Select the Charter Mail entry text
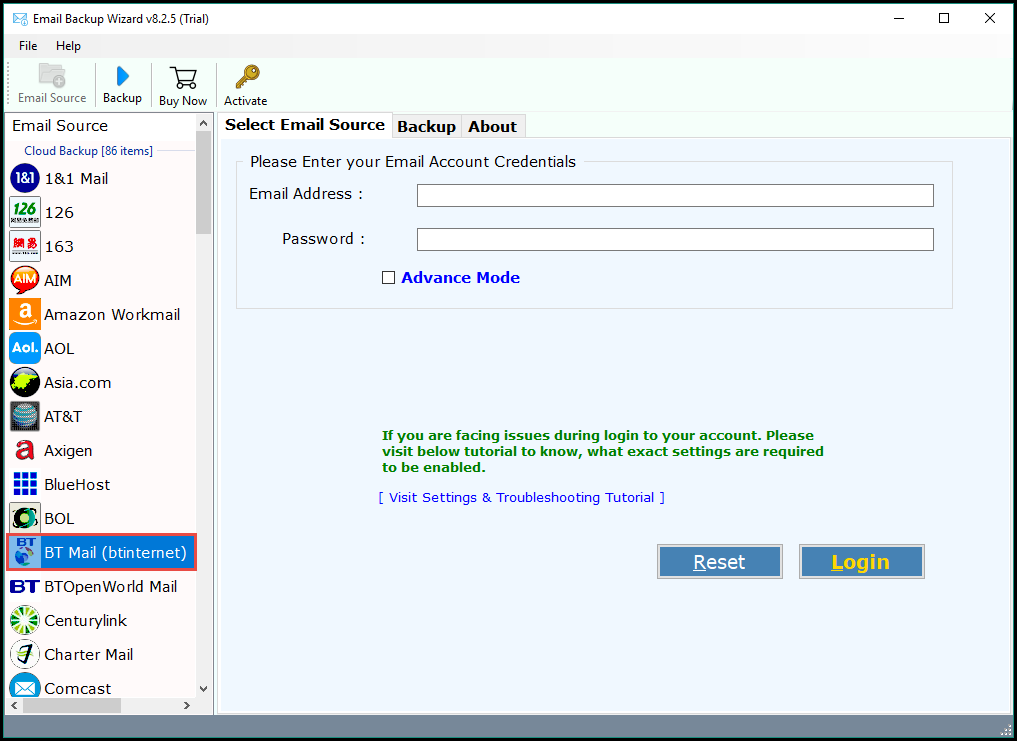Viewport: 1017px width, 741px height. point(89,655)
